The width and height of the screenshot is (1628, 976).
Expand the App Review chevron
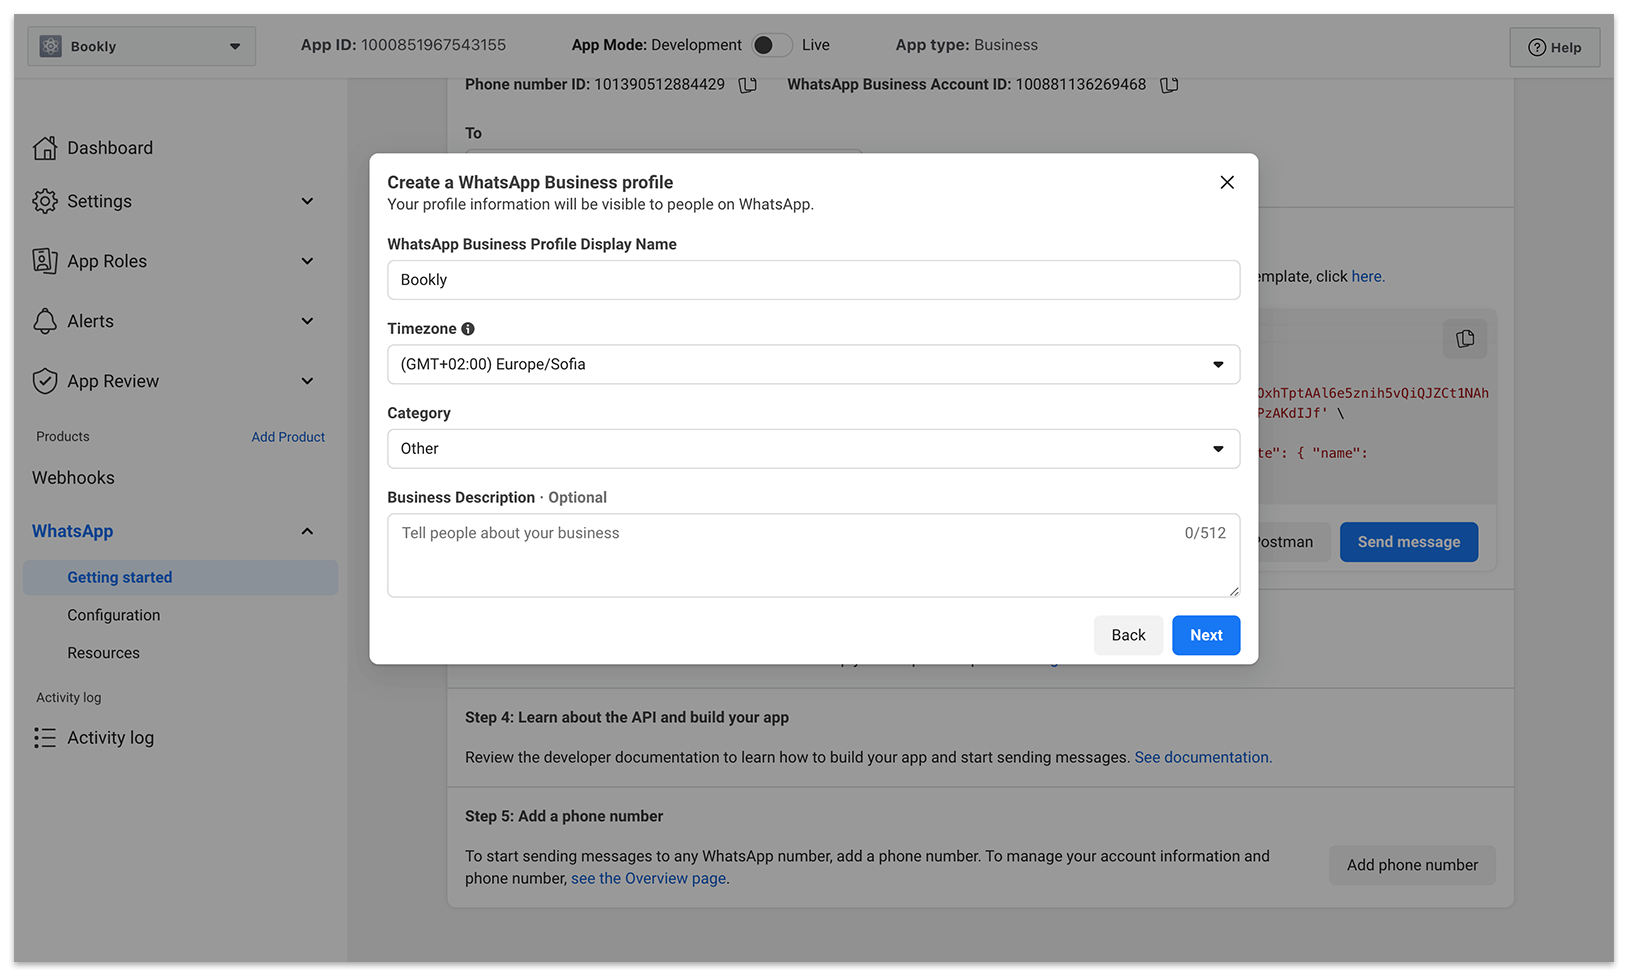click(x=307, y=381)
